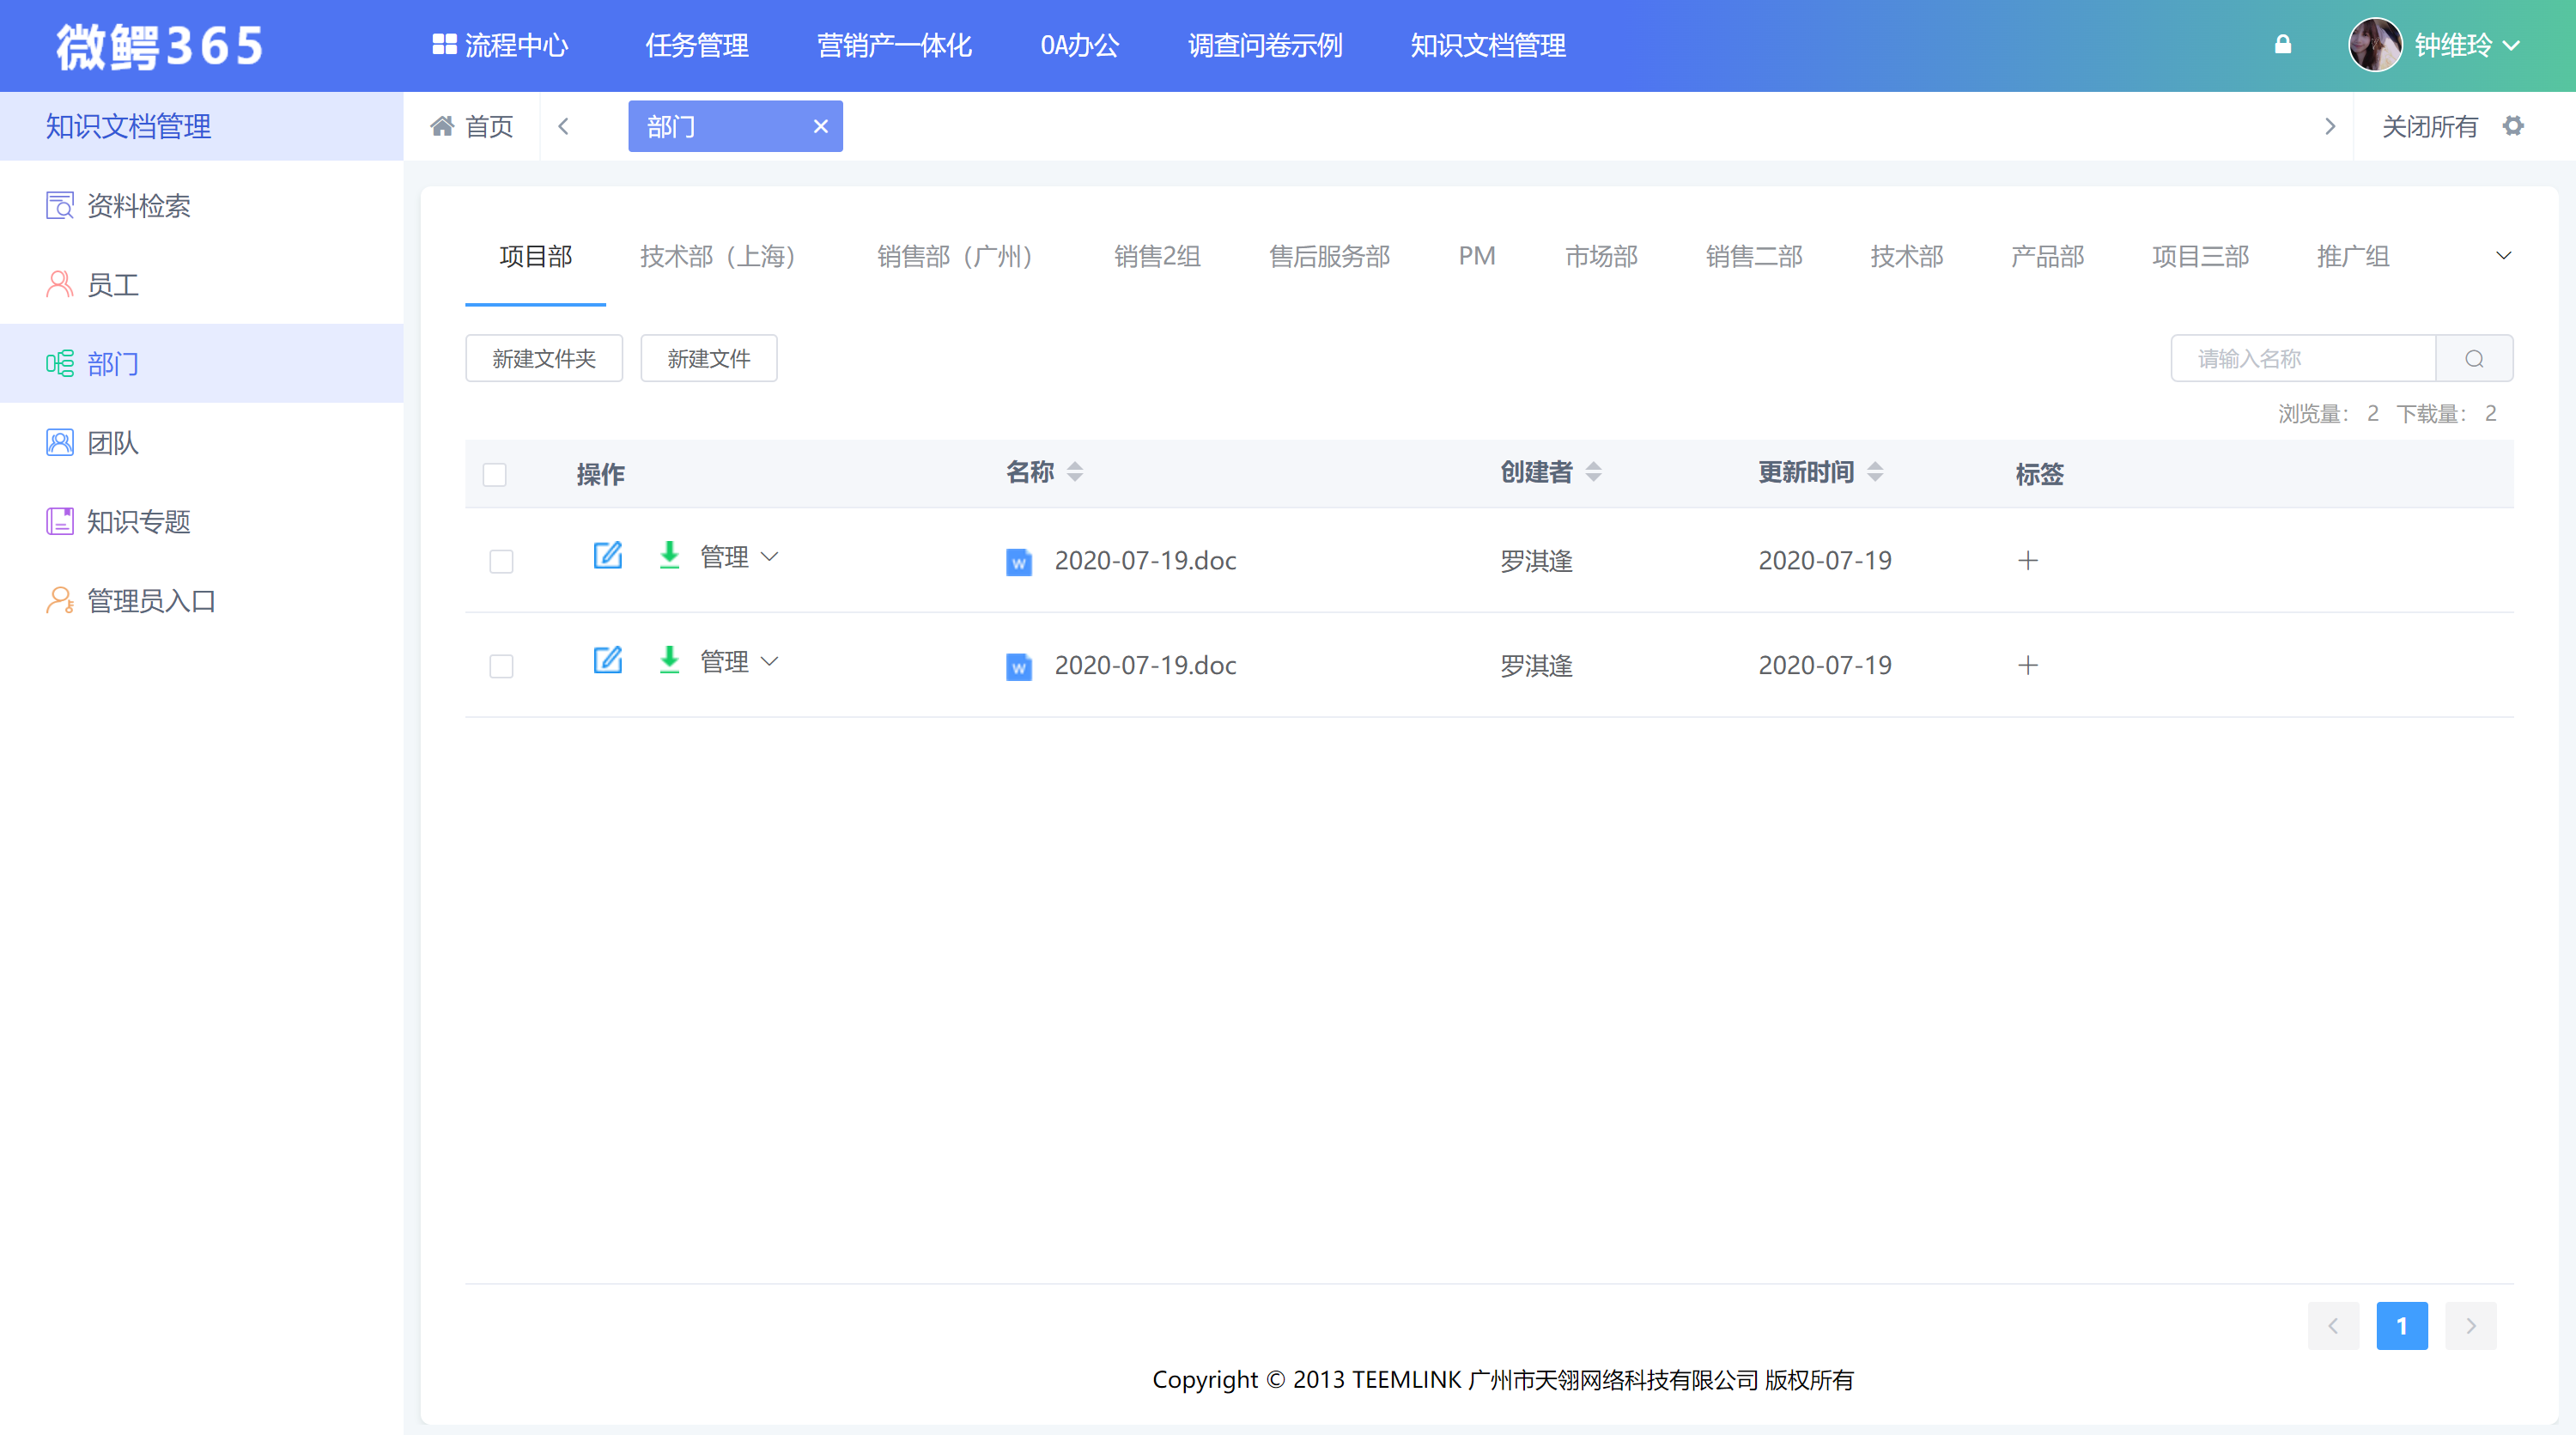Click the home icon in breadcrumb bar
Screen dimensions: 2576x1435
[x=444, y=126]
